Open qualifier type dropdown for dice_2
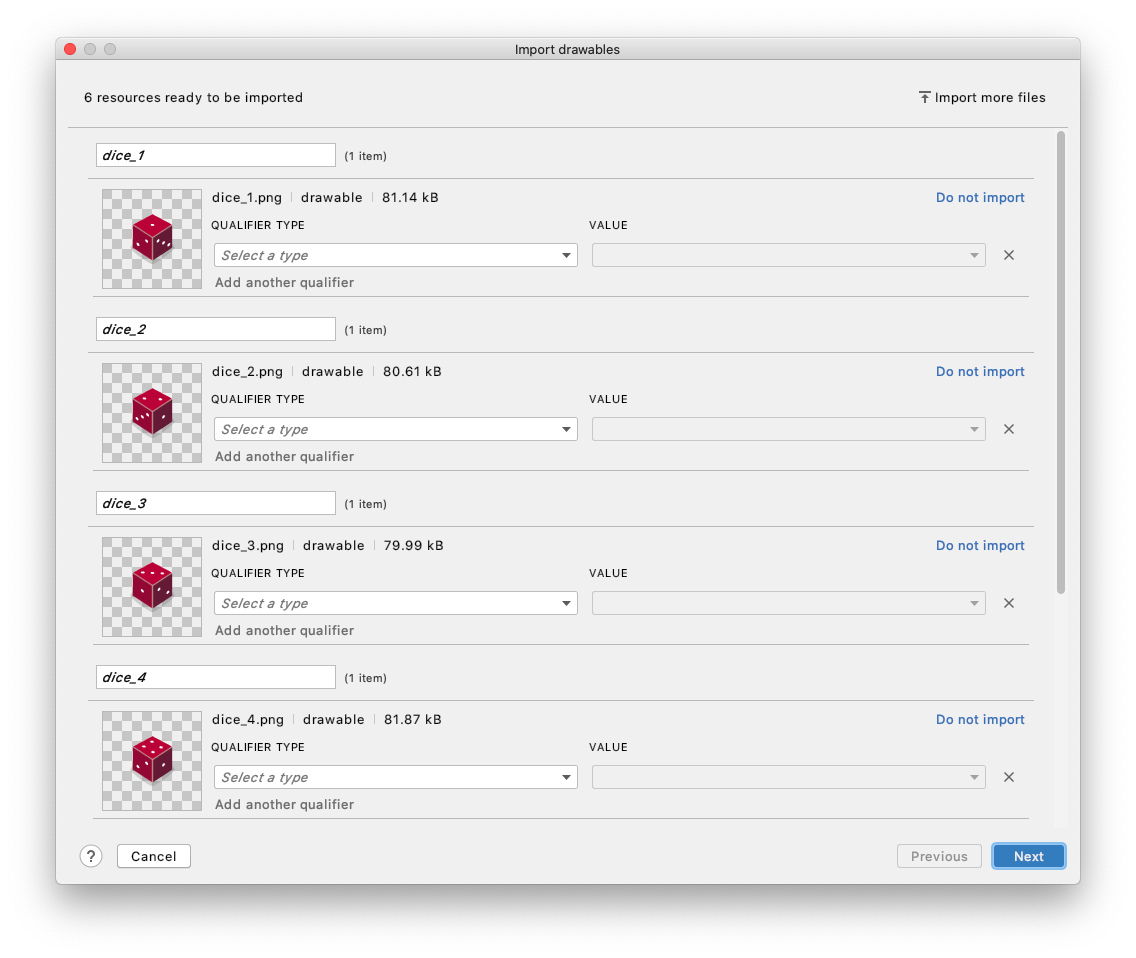1136x958 pixels. point(395,429)
